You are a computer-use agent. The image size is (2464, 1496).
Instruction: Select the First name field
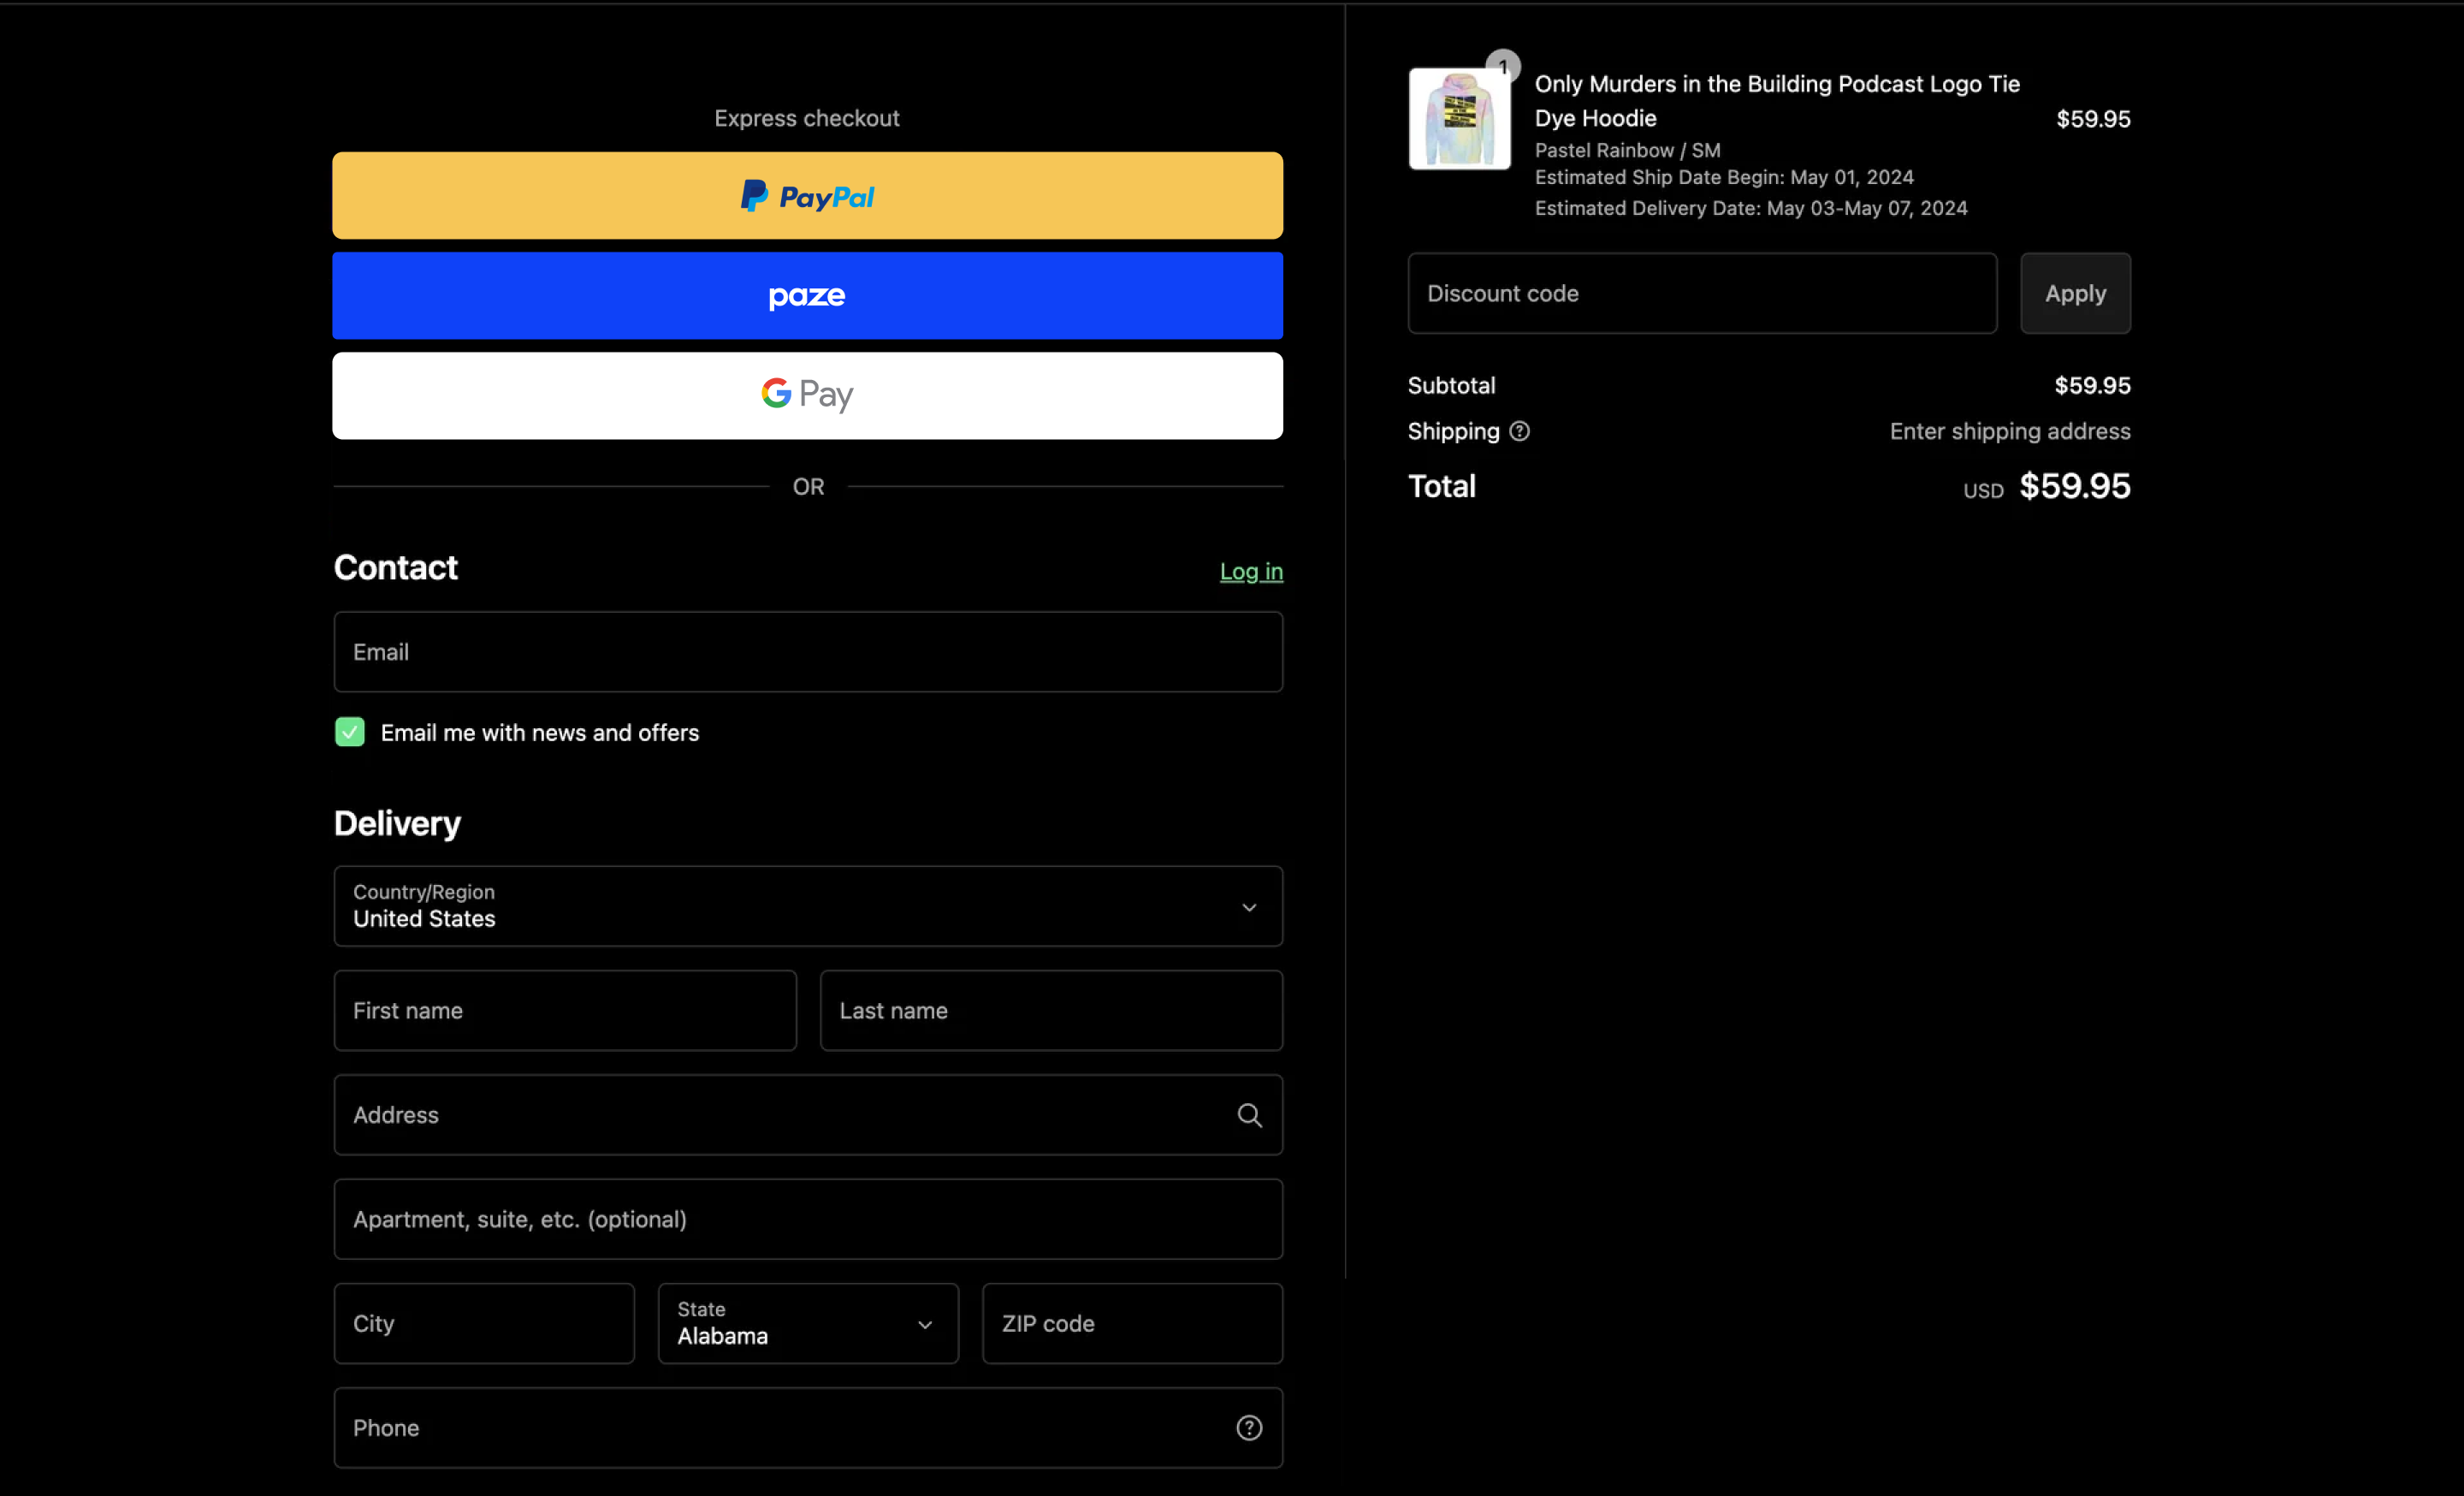pos(564,1010)
